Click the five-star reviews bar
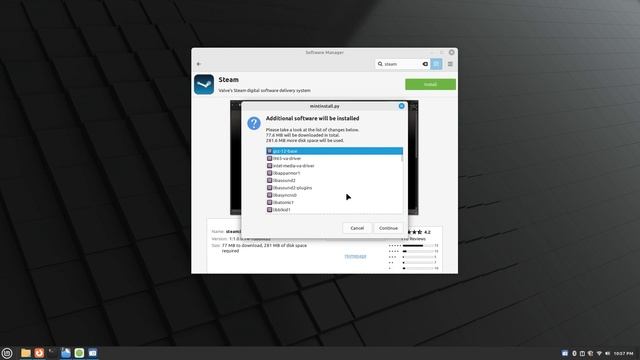 click(418, 246)
